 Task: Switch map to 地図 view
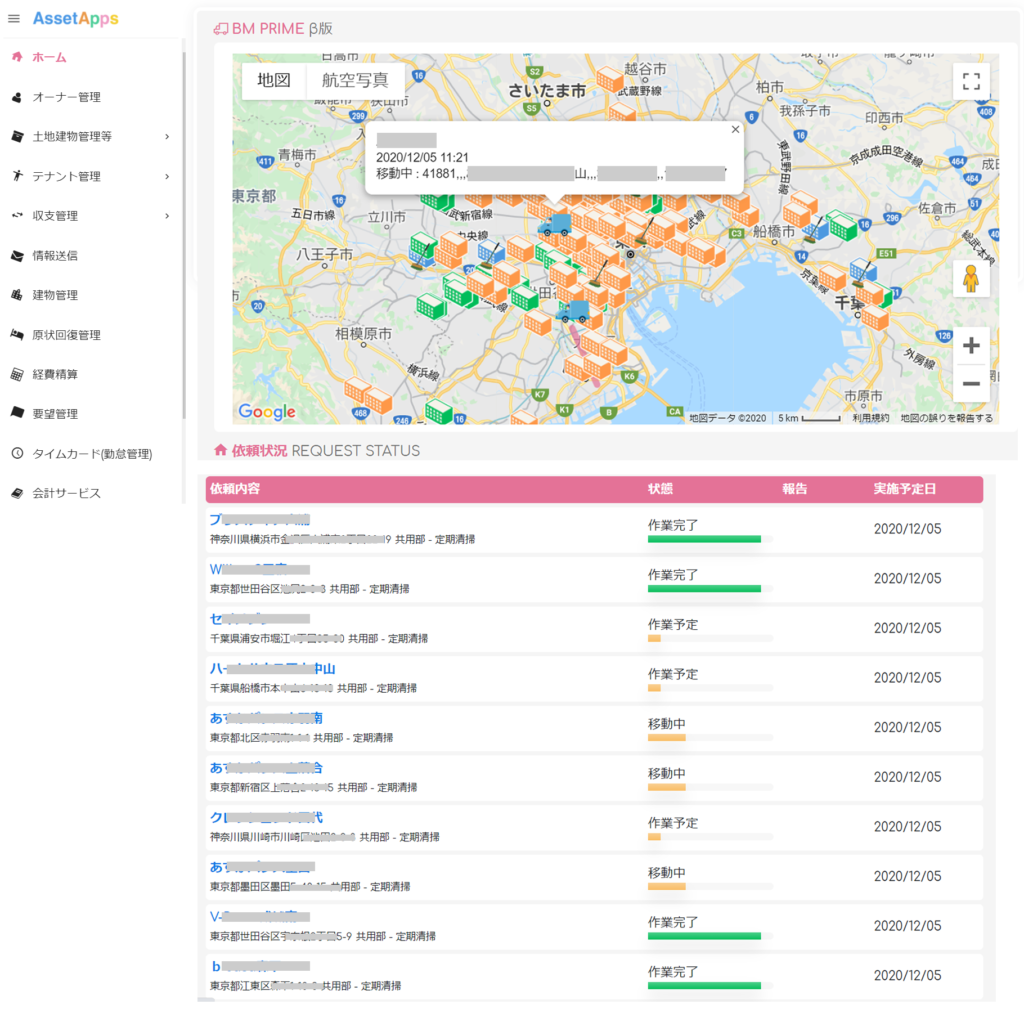click(x=274, y=80)
